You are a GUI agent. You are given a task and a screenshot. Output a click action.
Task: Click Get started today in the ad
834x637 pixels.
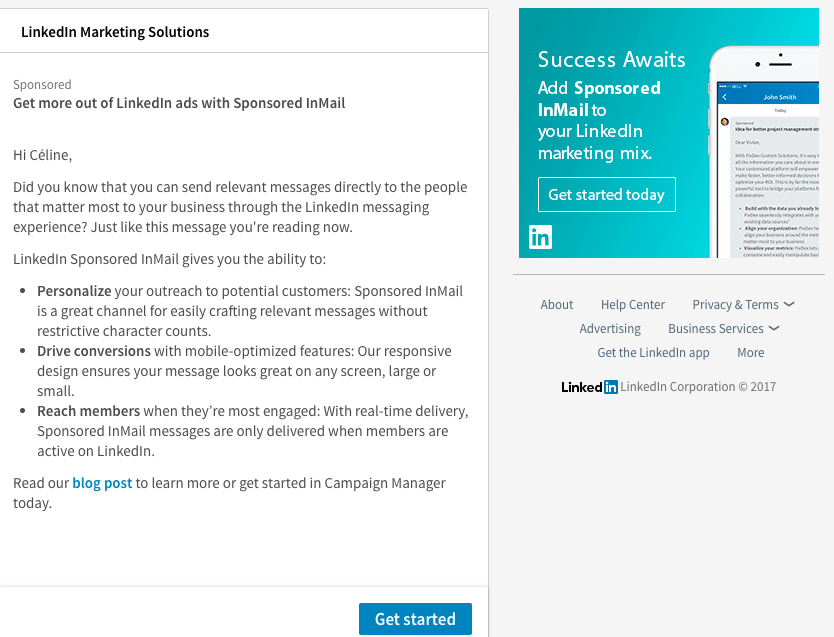coord(606,195)
